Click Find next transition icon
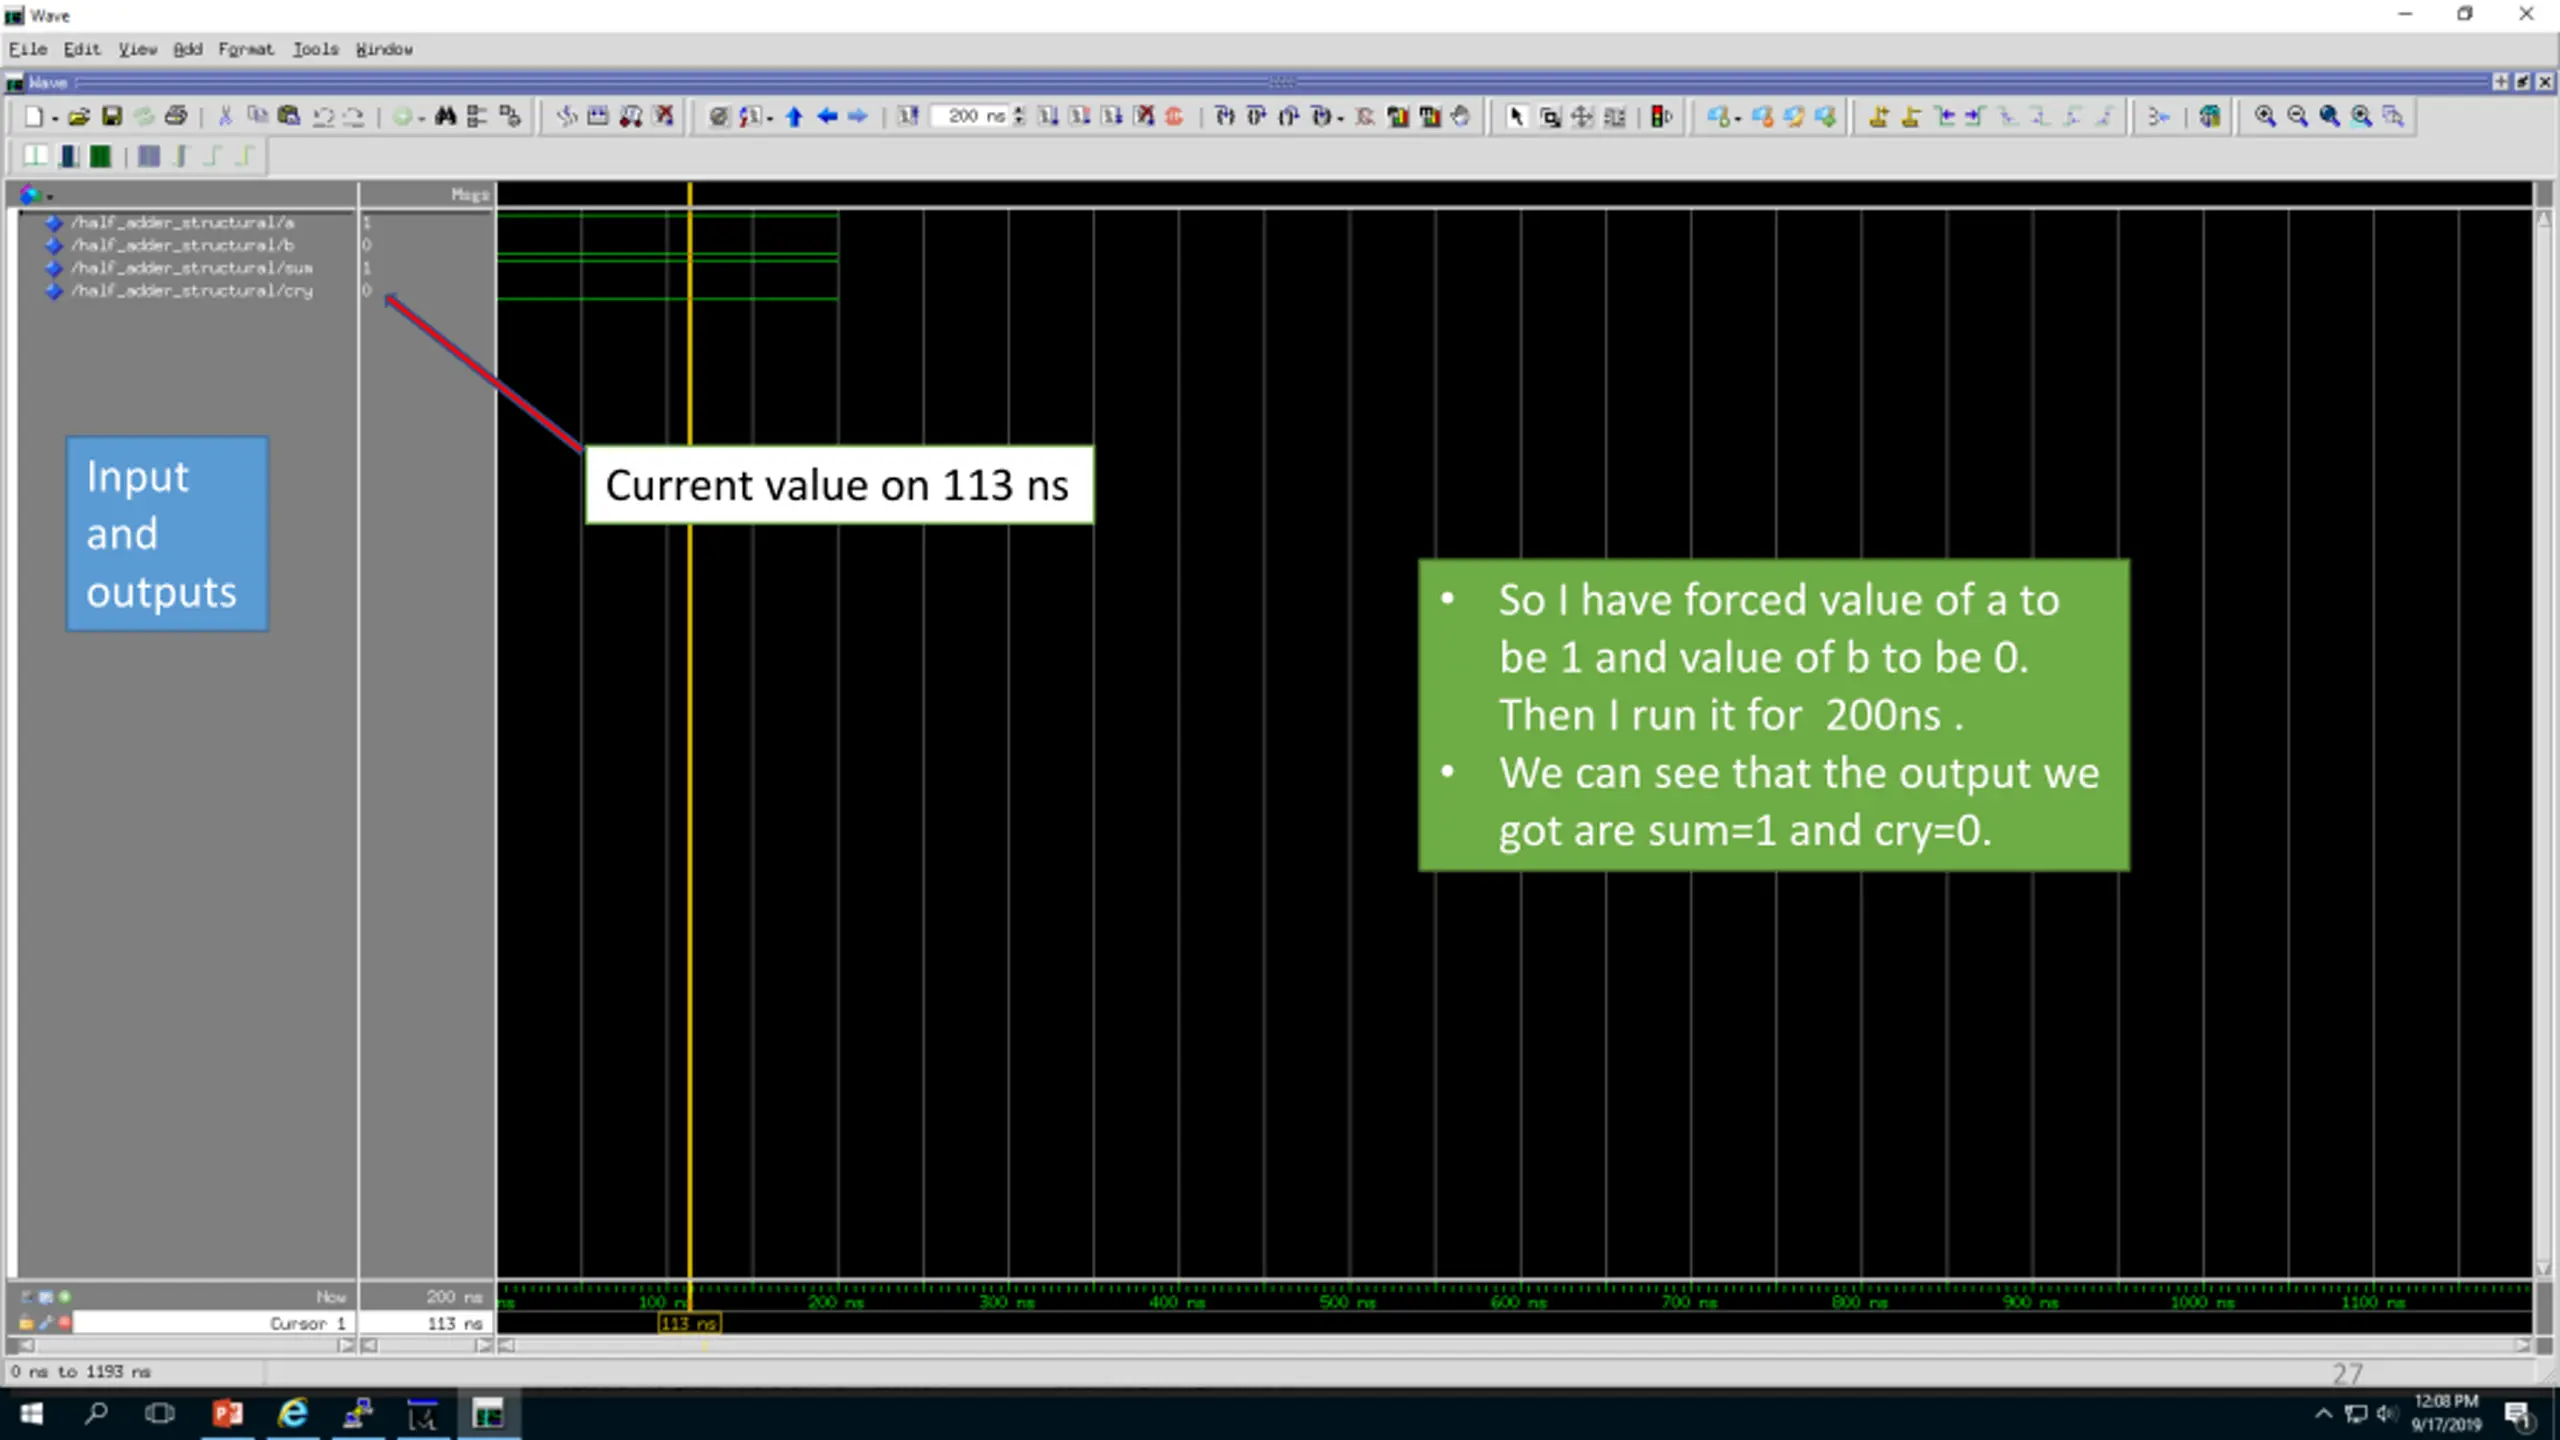Screen dimensions: 2560x1440 pyautogui.click(x=1975, y=117)
